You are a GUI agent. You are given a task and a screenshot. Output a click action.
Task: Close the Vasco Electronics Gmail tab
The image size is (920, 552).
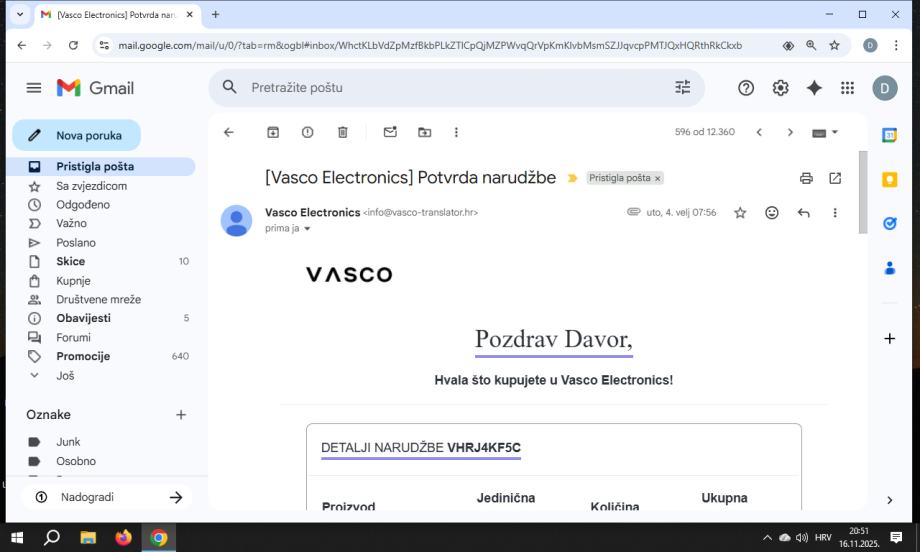tap(190, 15)
